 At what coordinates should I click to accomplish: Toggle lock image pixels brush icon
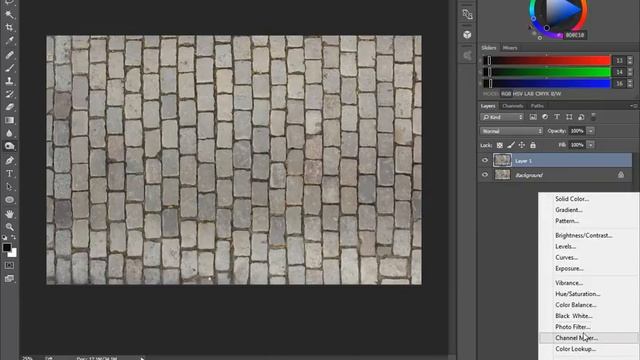[x=511, y=145]
